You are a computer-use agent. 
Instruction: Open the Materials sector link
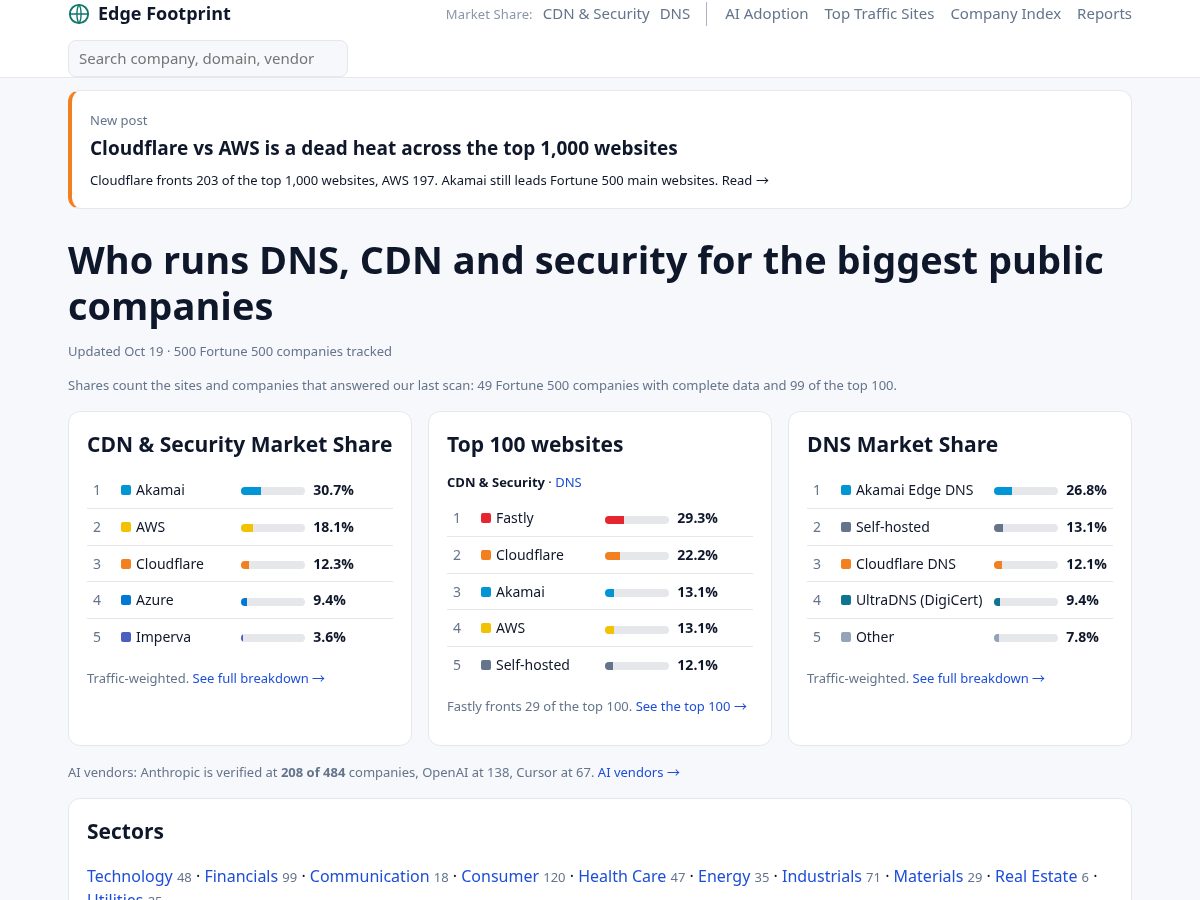point(928,876)
